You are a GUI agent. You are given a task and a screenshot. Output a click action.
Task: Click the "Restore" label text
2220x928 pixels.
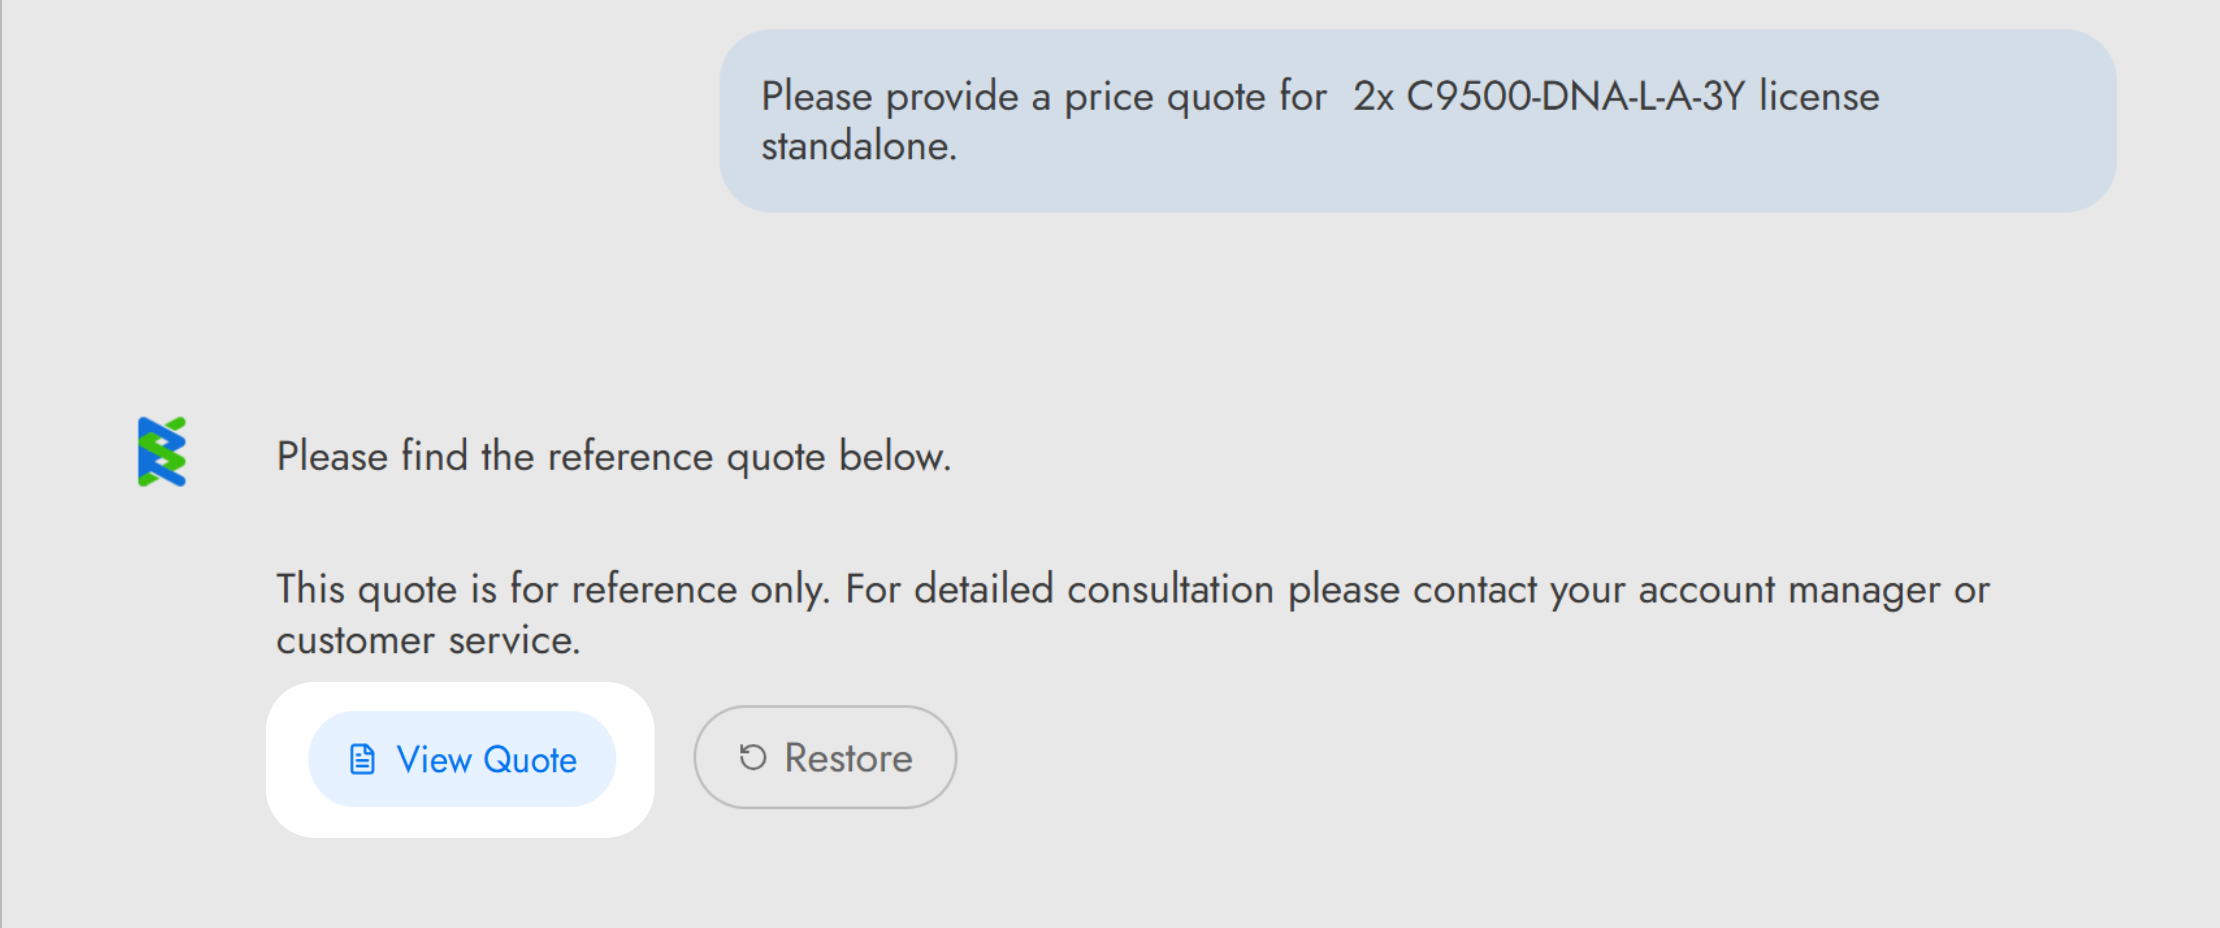click(848, 758)
